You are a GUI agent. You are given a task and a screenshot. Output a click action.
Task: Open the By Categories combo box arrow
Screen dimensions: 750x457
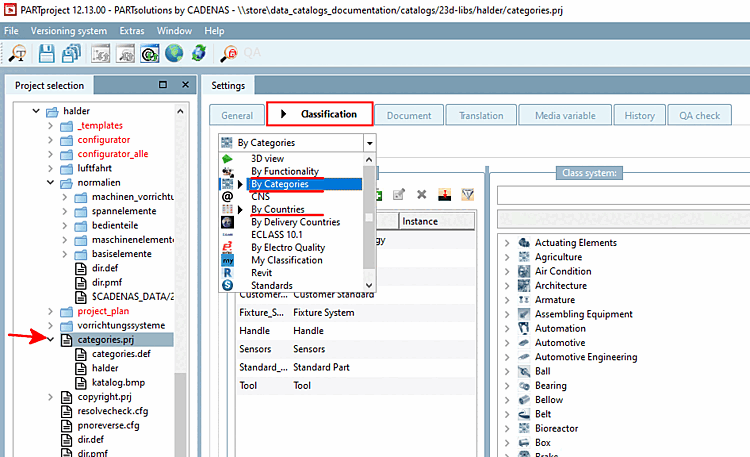click(370, 143)
